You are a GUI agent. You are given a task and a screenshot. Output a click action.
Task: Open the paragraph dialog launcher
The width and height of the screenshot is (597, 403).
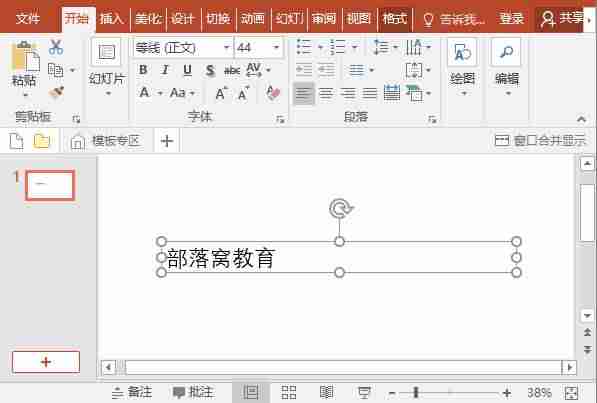click(432, 120)
